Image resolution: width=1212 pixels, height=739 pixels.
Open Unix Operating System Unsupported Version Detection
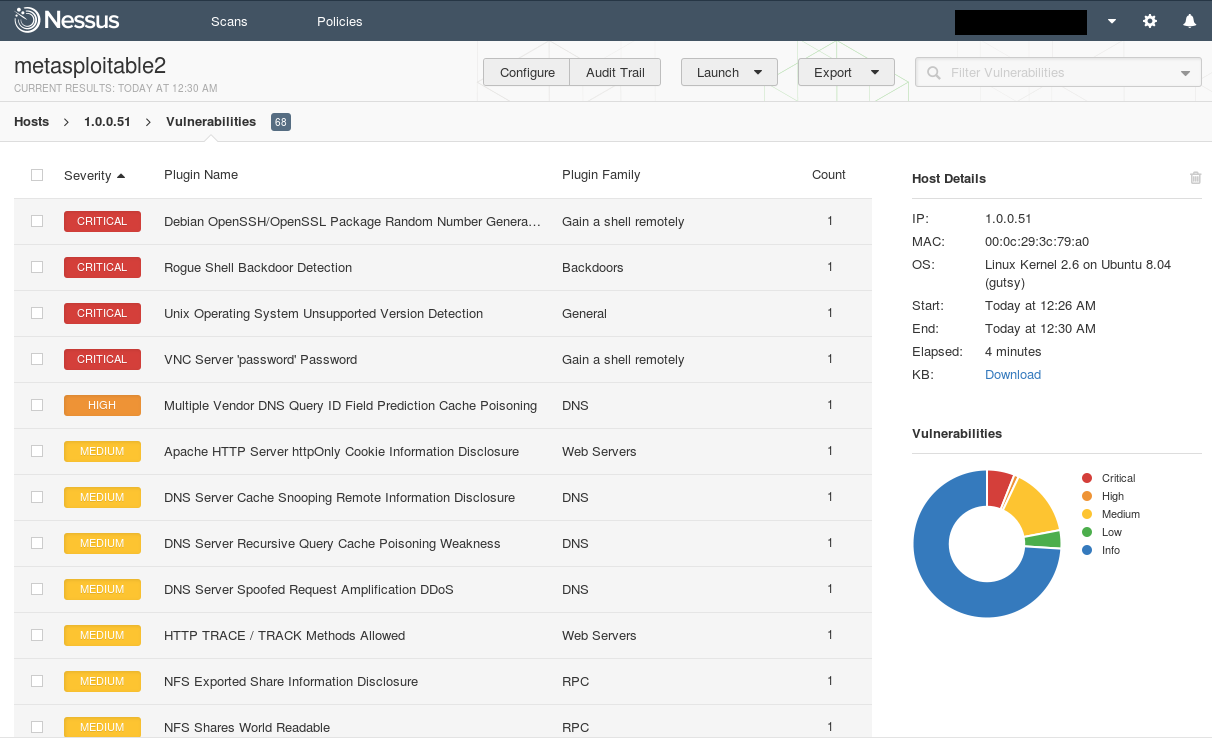323,314
